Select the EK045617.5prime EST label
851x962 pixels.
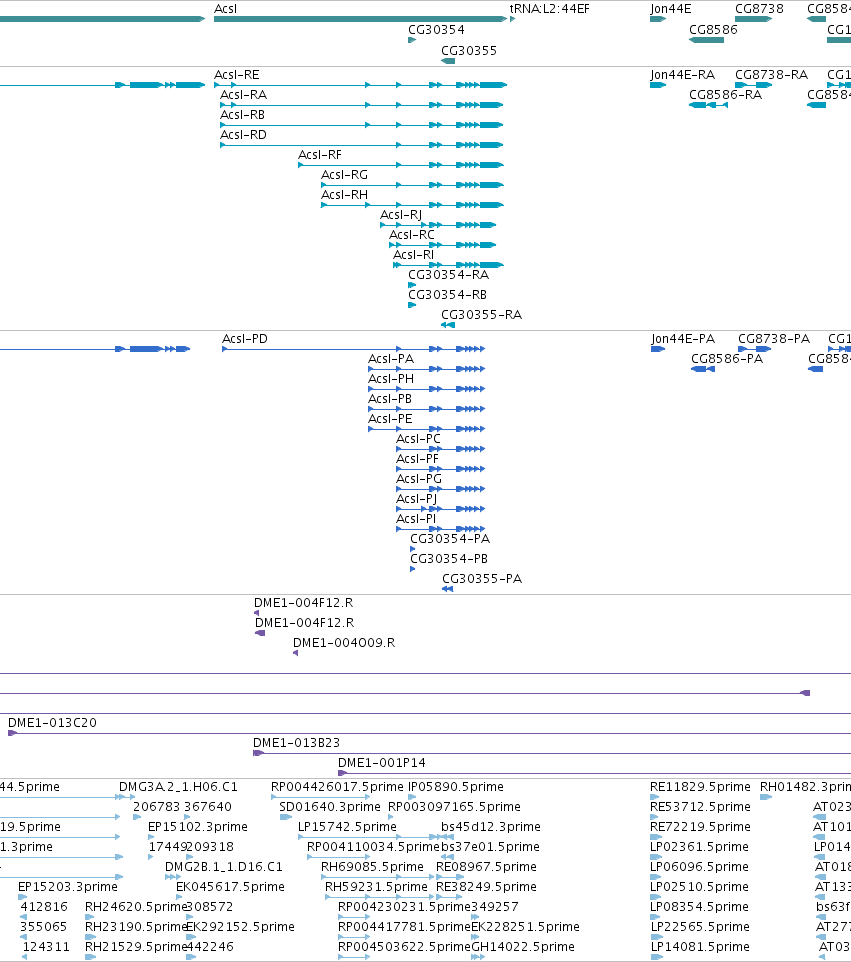(x=230, y=887)
